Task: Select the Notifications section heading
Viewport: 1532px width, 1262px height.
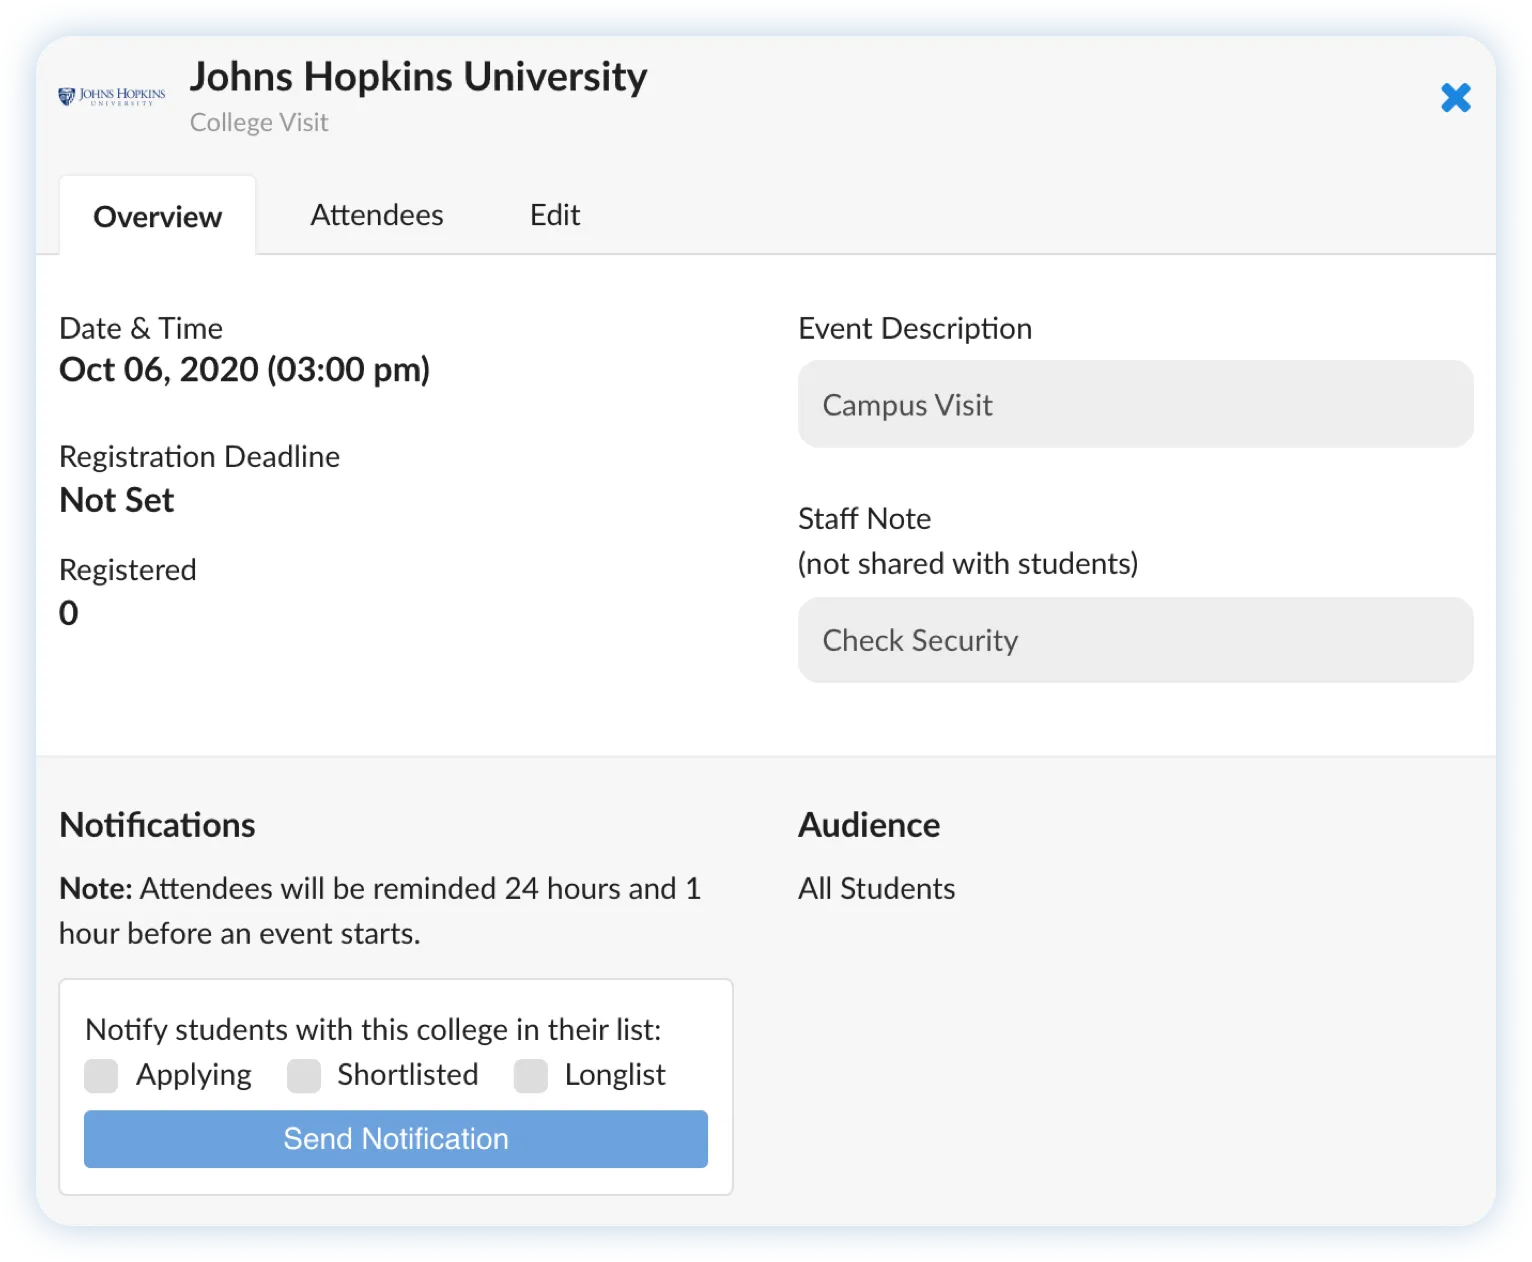Action: (157, 824)
